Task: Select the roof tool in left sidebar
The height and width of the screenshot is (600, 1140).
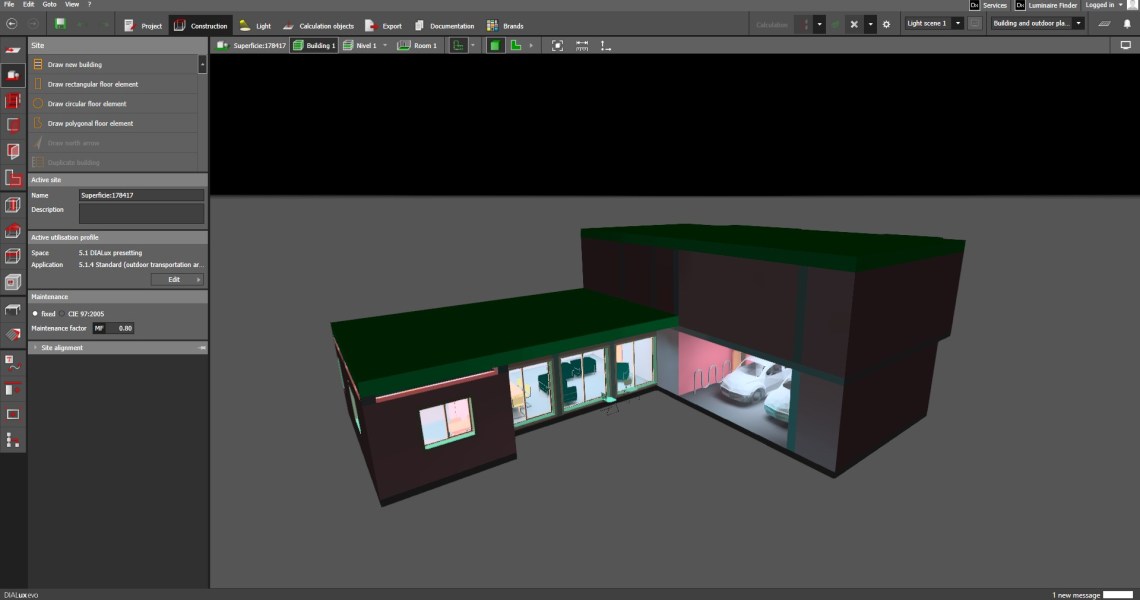Action: coord(12,230)
